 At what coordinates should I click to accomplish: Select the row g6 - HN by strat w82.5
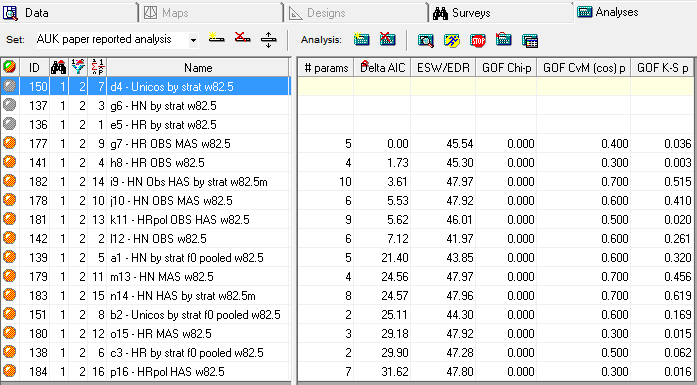145,105
